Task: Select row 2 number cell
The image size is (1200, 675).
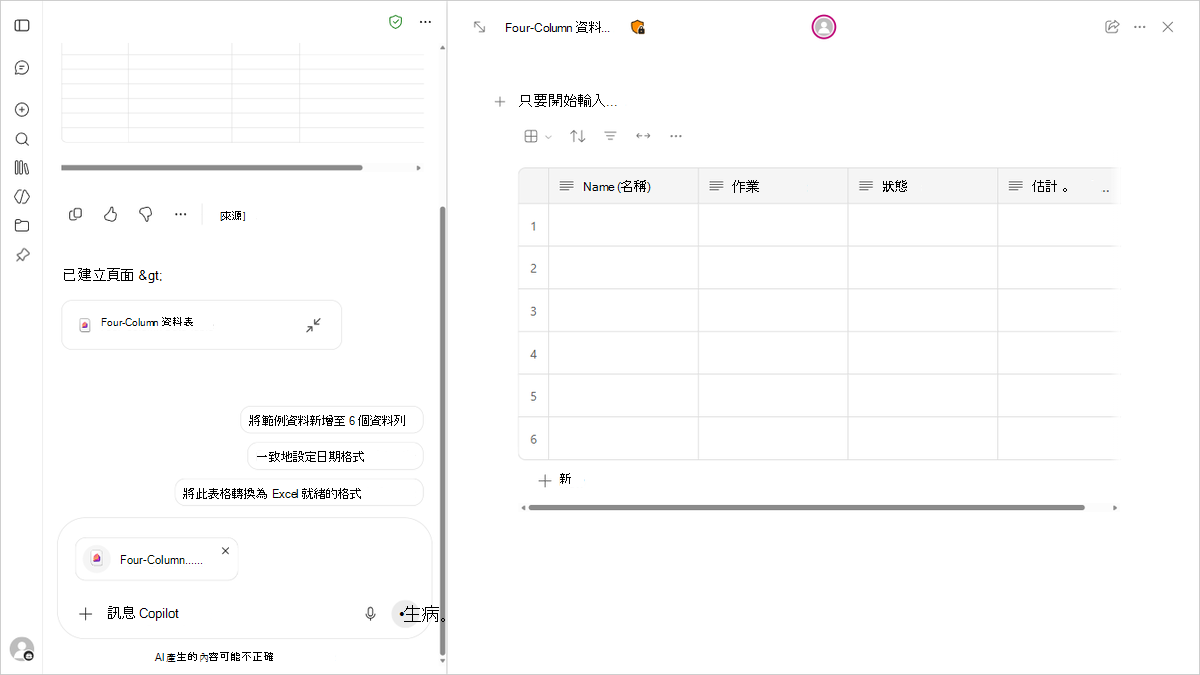Action: pyautogui.click(x=533, y=268)
